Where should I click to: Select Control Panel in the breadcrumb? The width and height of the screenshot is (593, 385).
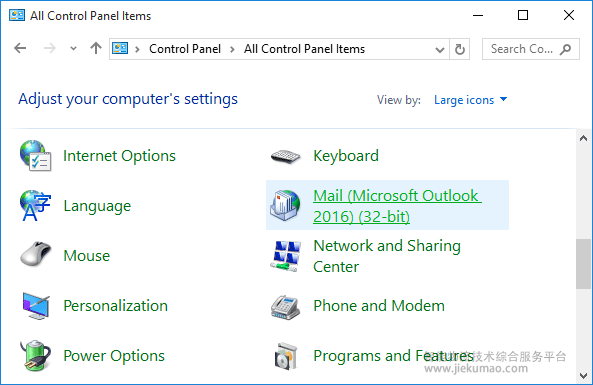(x=185, y=49)
